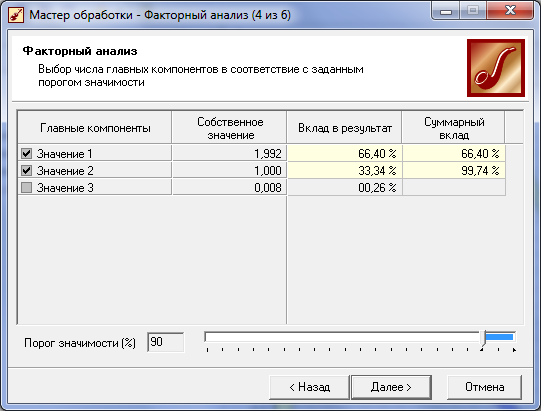Minimize the wizard window
This screenshot has width=541, height=411.
446,12
